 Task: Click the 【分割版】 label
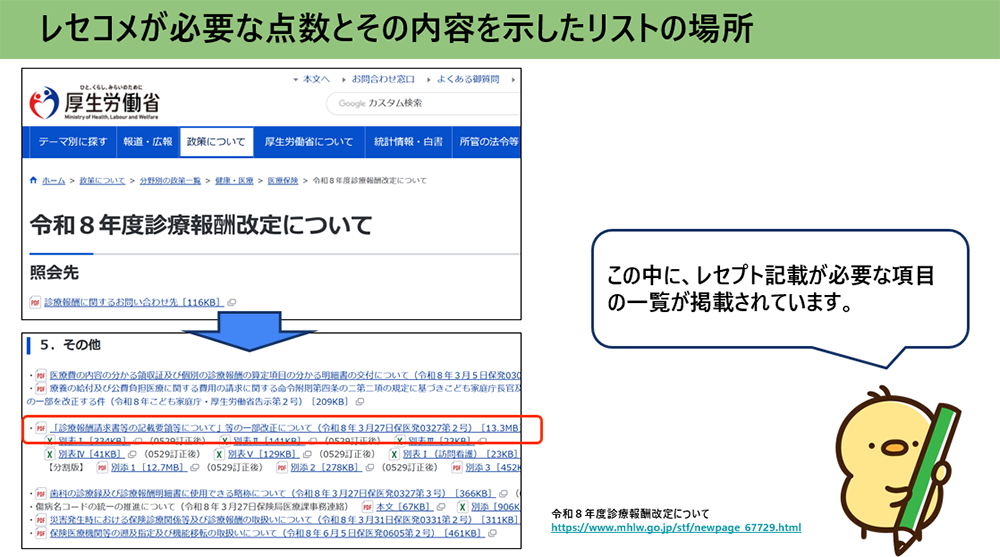pos(66,468)
